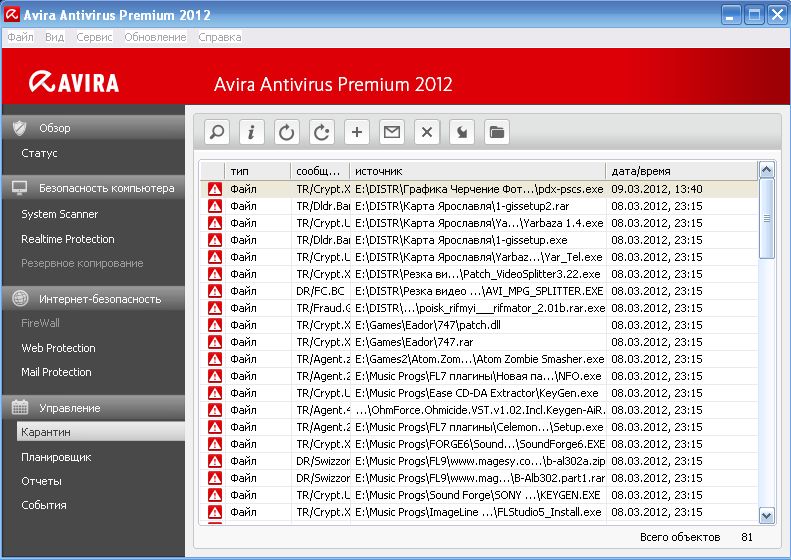Select the row with 1-gissetup.exe

coord(479,240)
